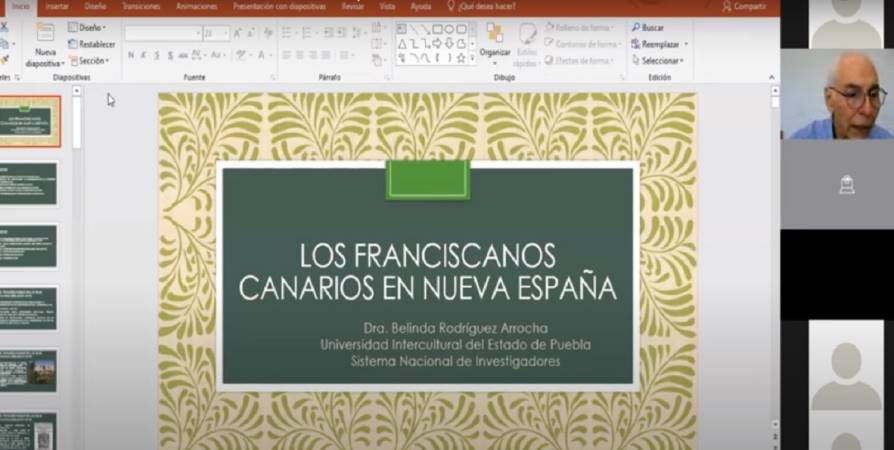Choose the Down Arrow block shape
This screenshot has width=894, height=450.
point(449,44)
